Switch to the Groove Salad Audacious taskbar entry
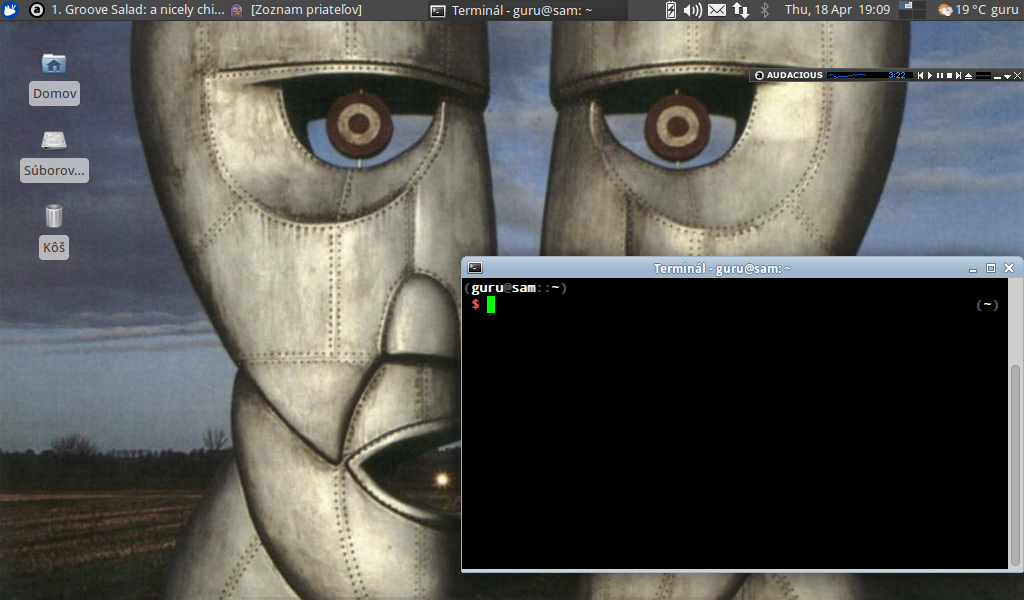 [x=127, y=10]
